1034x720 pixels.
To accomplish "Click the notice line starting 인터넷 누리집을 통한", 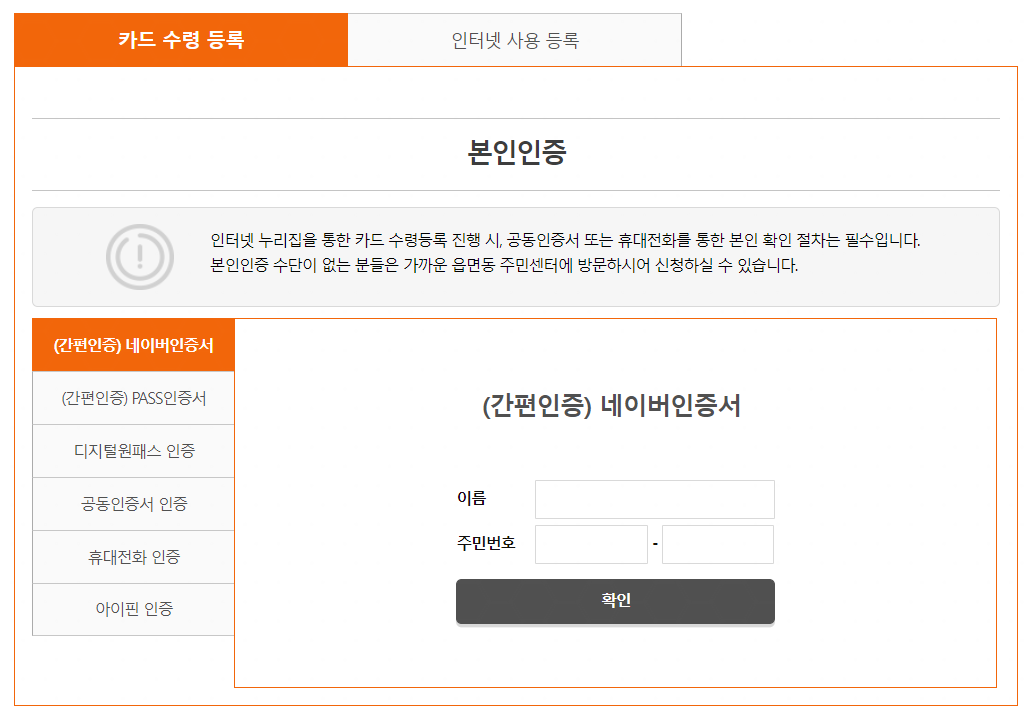I will tap(565, 240).
